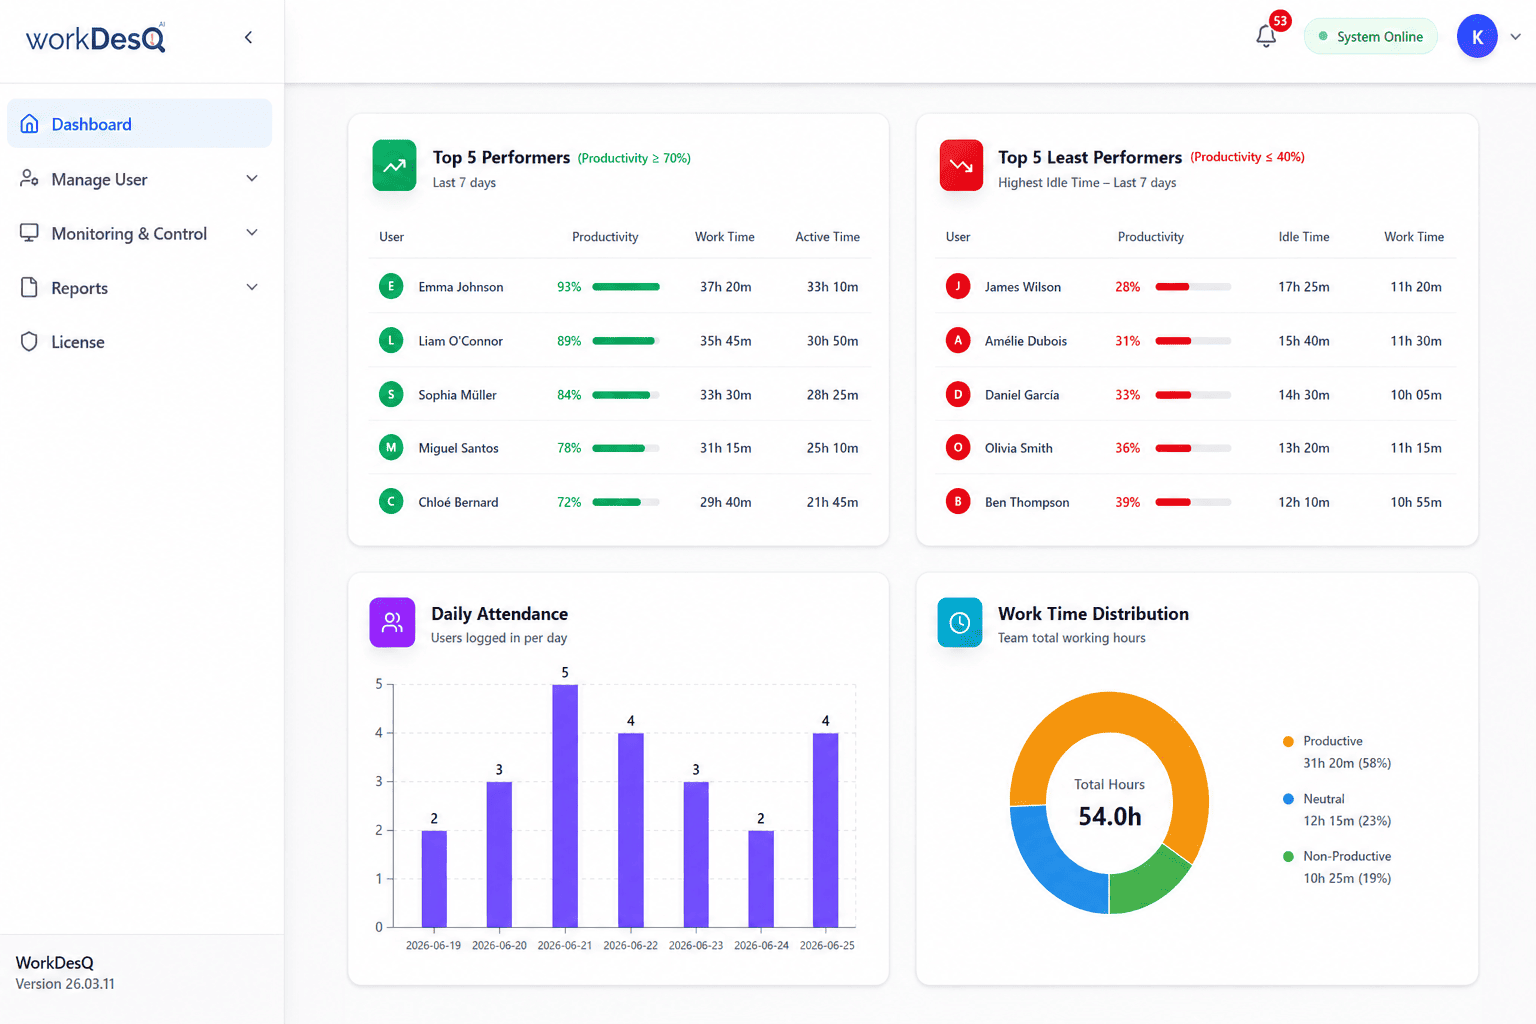Click Daniel García's D avatar

click(x=958, y=394)
